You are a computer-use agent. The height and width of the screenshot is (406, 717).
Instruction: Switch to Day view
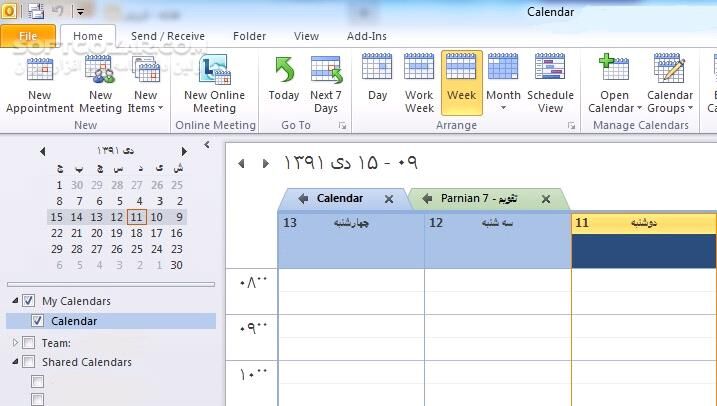[377, 80]
